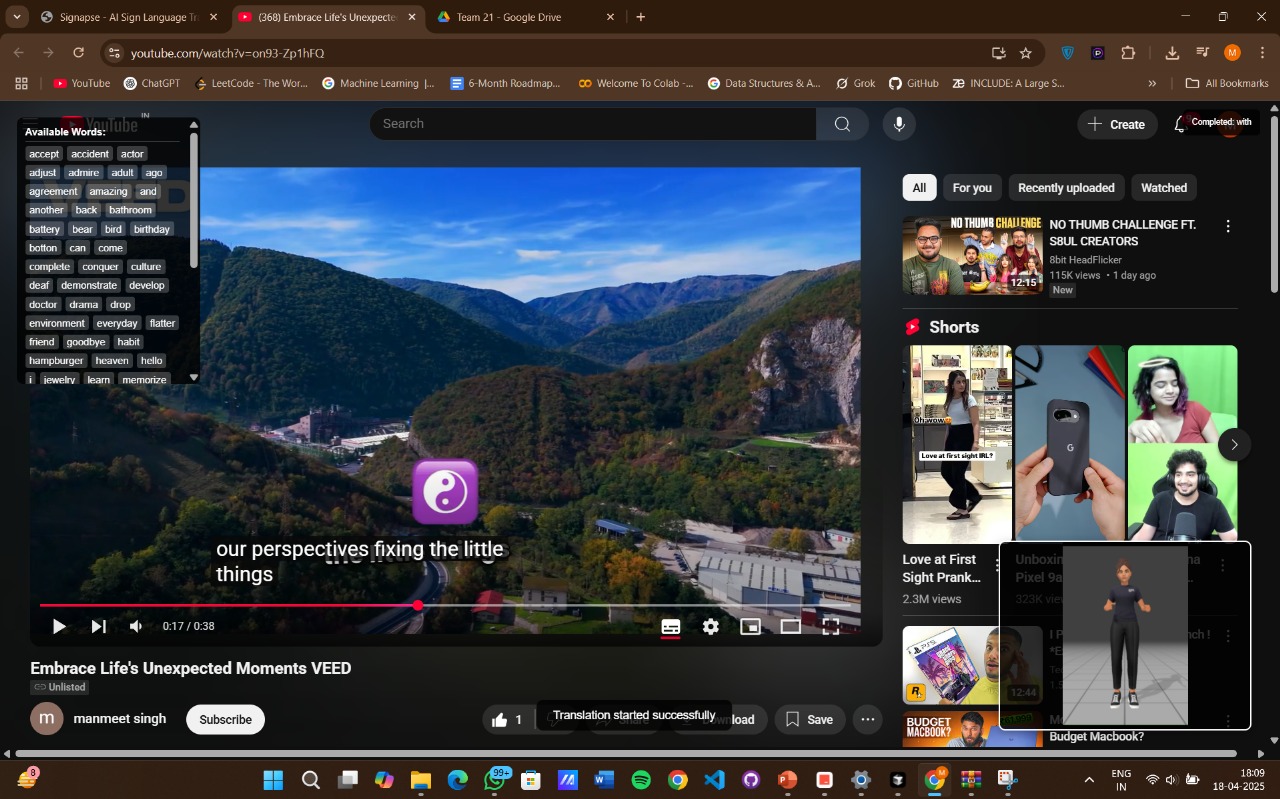Image resolution: width=1280 pixels, height=799 pixels.
Task: Open the Windows Start menu
Action: (x=273, y=780)
